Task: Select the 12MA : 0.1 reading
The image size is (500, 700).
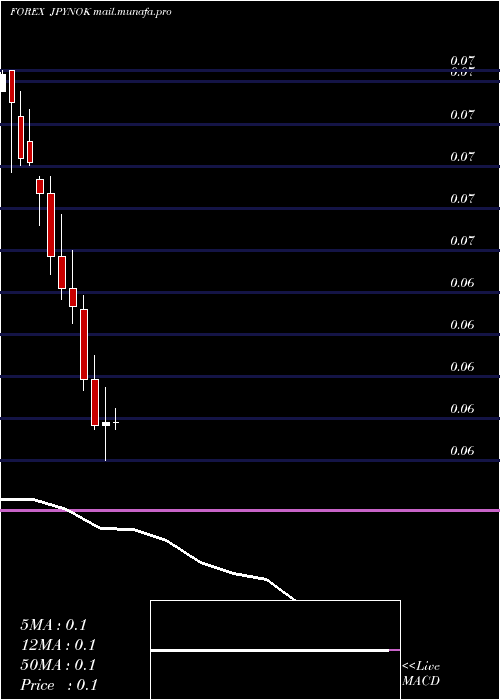Action: pos(58,645)
